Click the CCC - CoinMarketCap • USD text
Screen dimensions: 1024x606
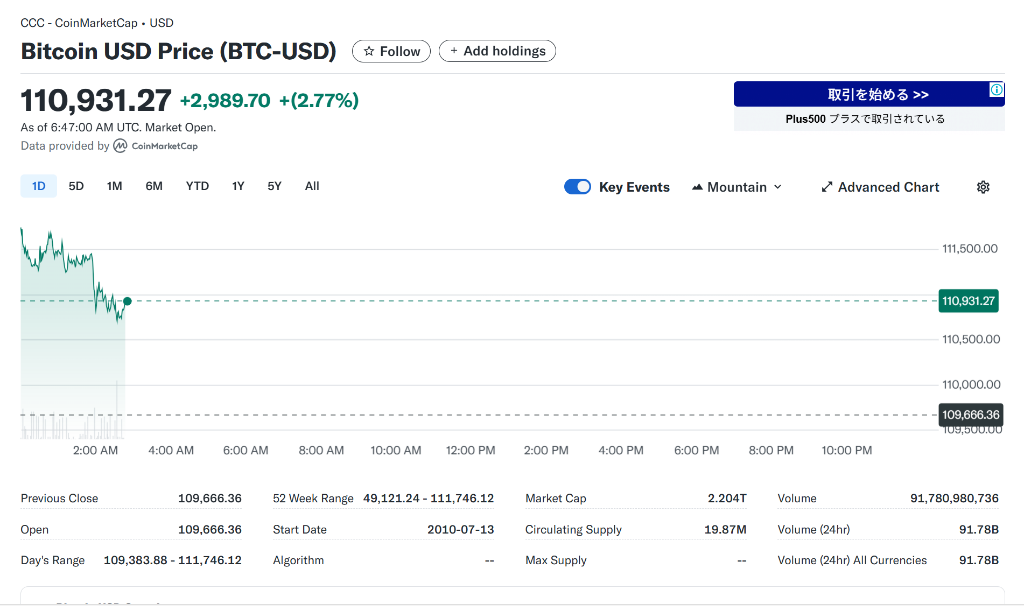coord(97,23)
